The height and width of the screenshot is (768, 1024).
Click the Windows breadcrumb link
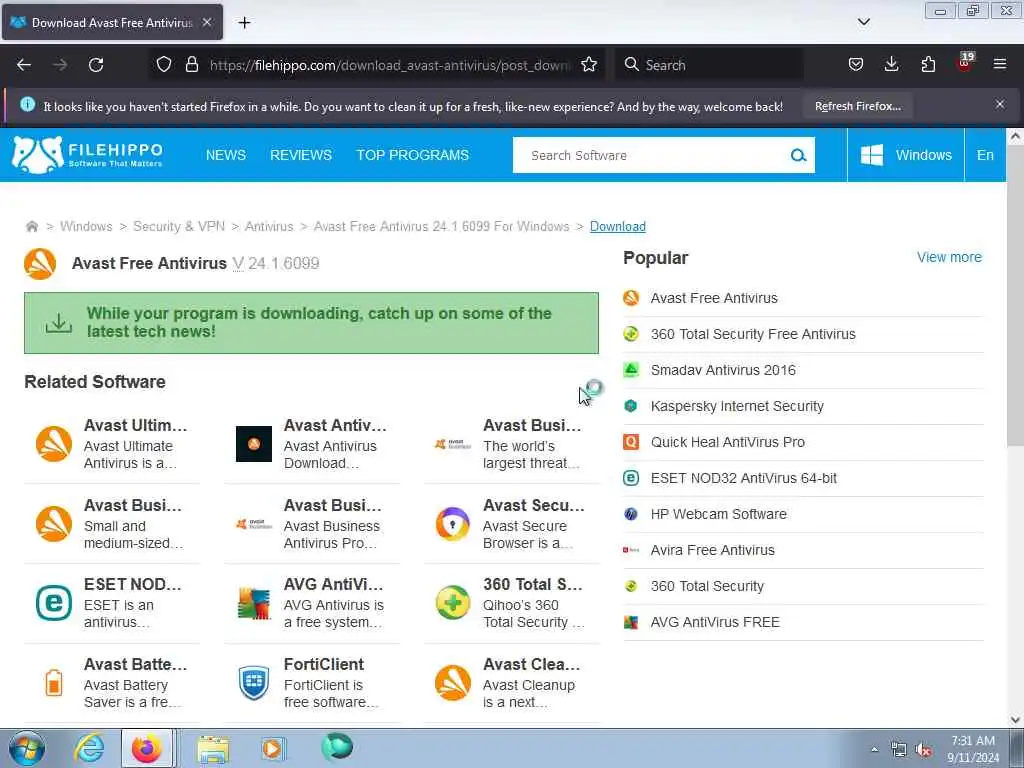tap(86, 227)
